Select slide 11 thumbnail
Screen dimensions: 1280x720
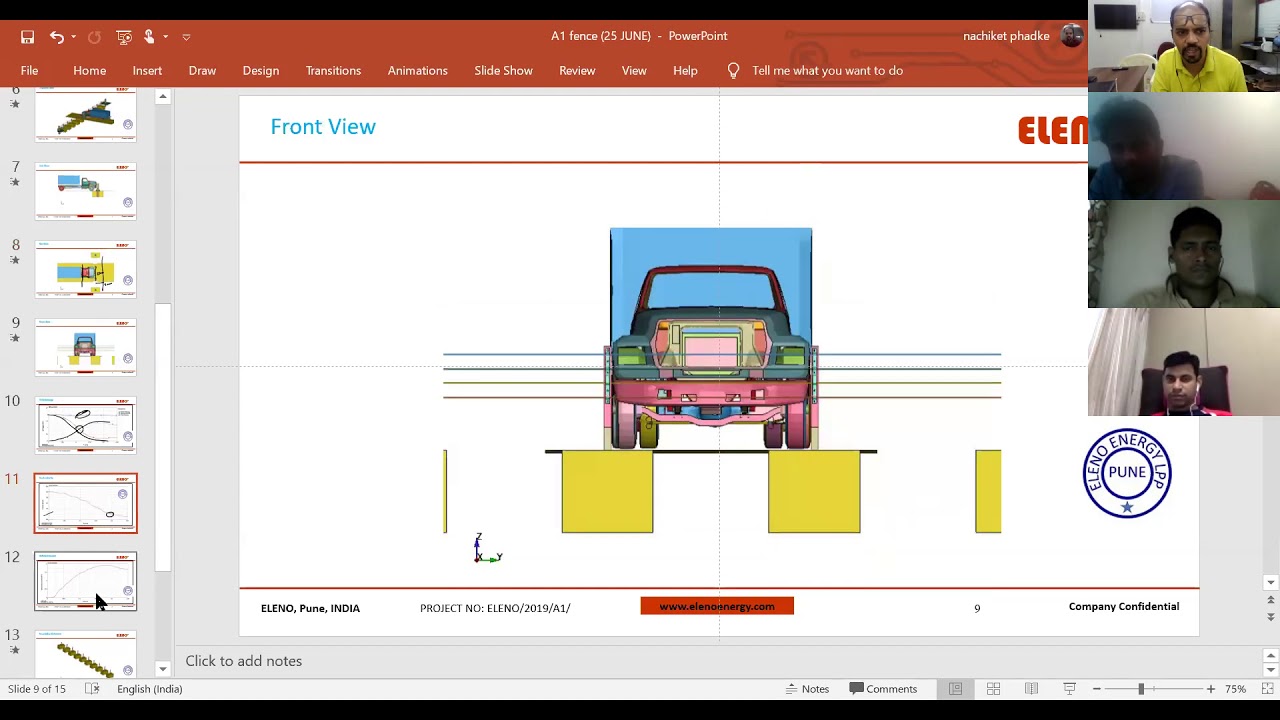coord(85,503)
